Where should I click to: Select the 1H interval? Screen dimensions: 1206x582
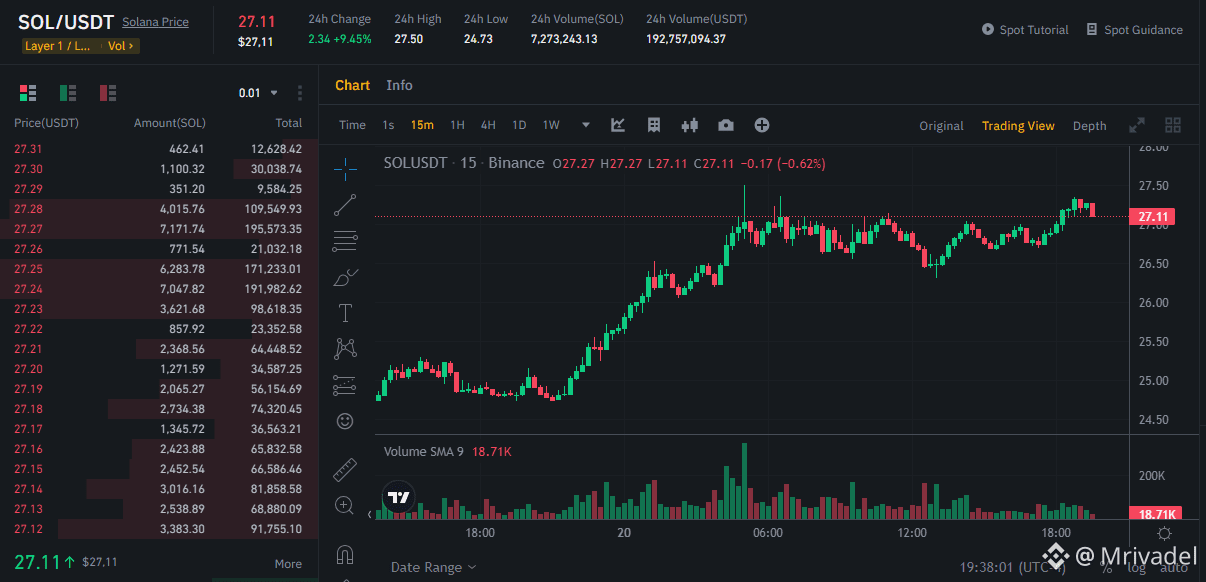point(457,125)
